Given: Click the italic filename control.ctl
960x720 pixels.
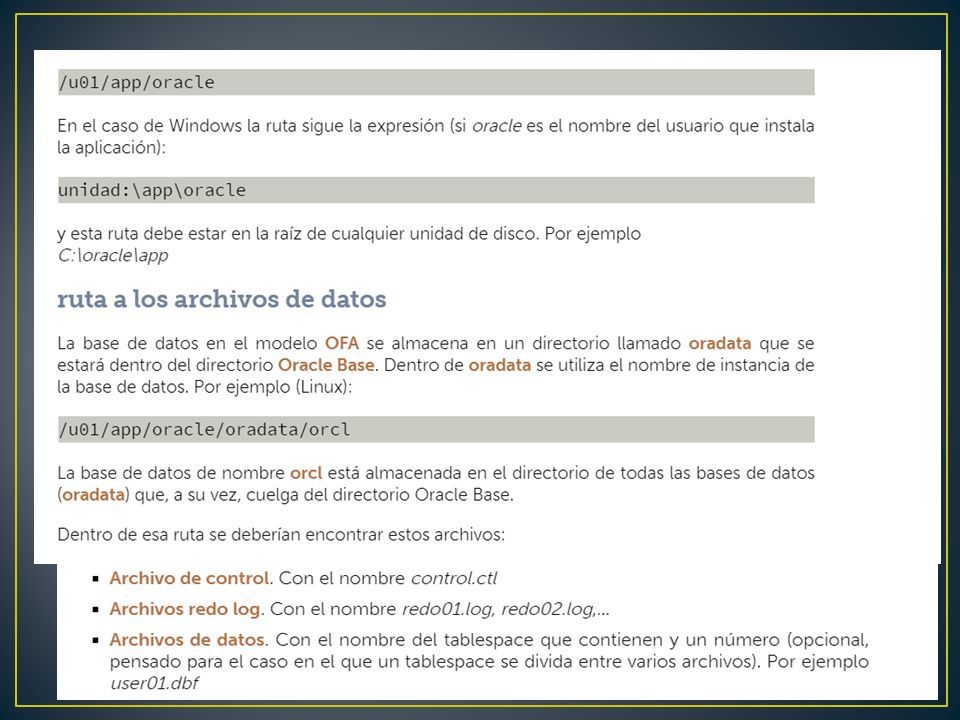Looking at the screenshot, I should (454, 578).
